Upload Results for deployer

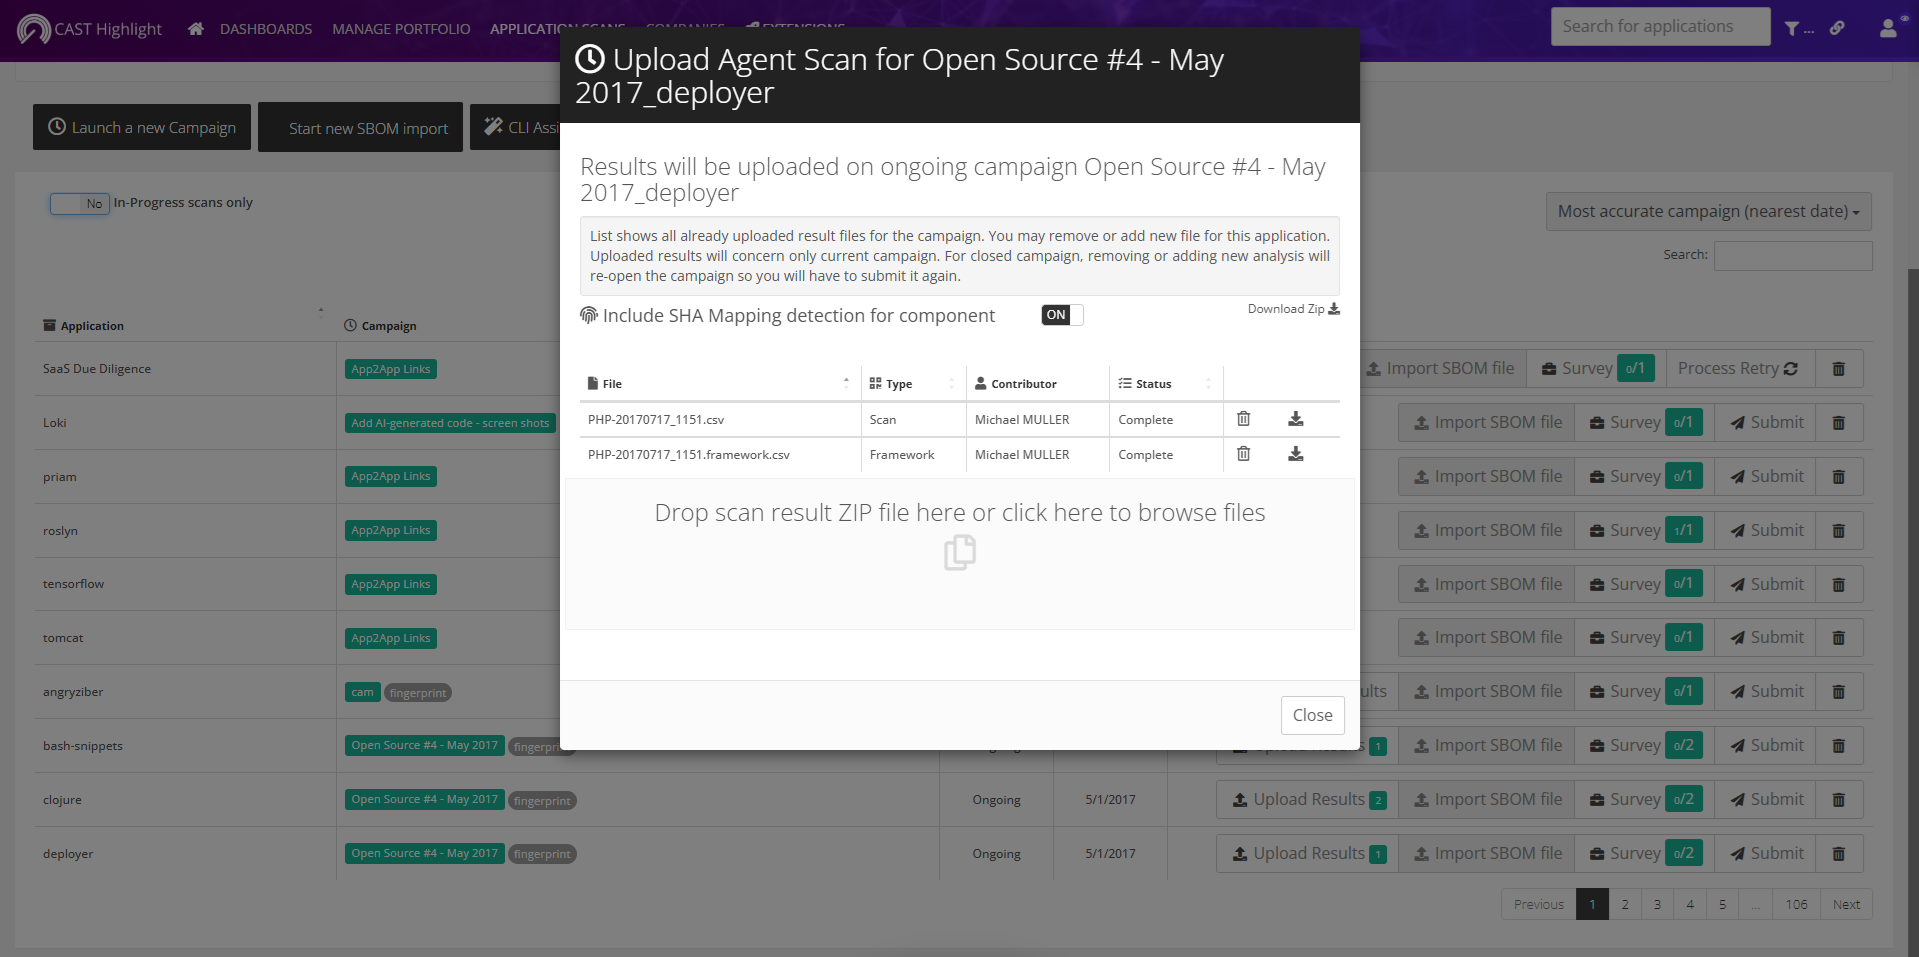click(x=1308, y=853)
